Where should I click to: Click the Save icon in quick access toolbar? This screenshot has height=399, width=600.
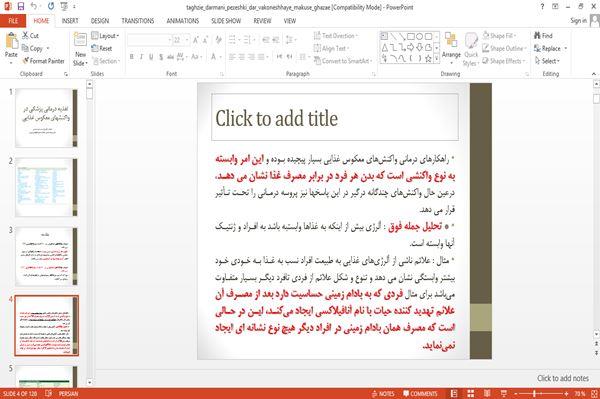click(21, 7)
